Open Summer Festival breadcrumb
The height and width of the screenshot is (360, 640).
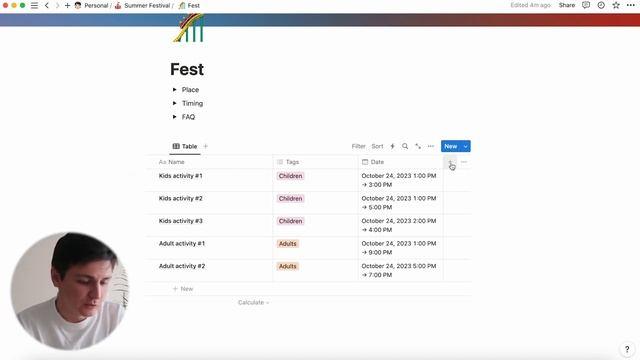tap(142, 5)
